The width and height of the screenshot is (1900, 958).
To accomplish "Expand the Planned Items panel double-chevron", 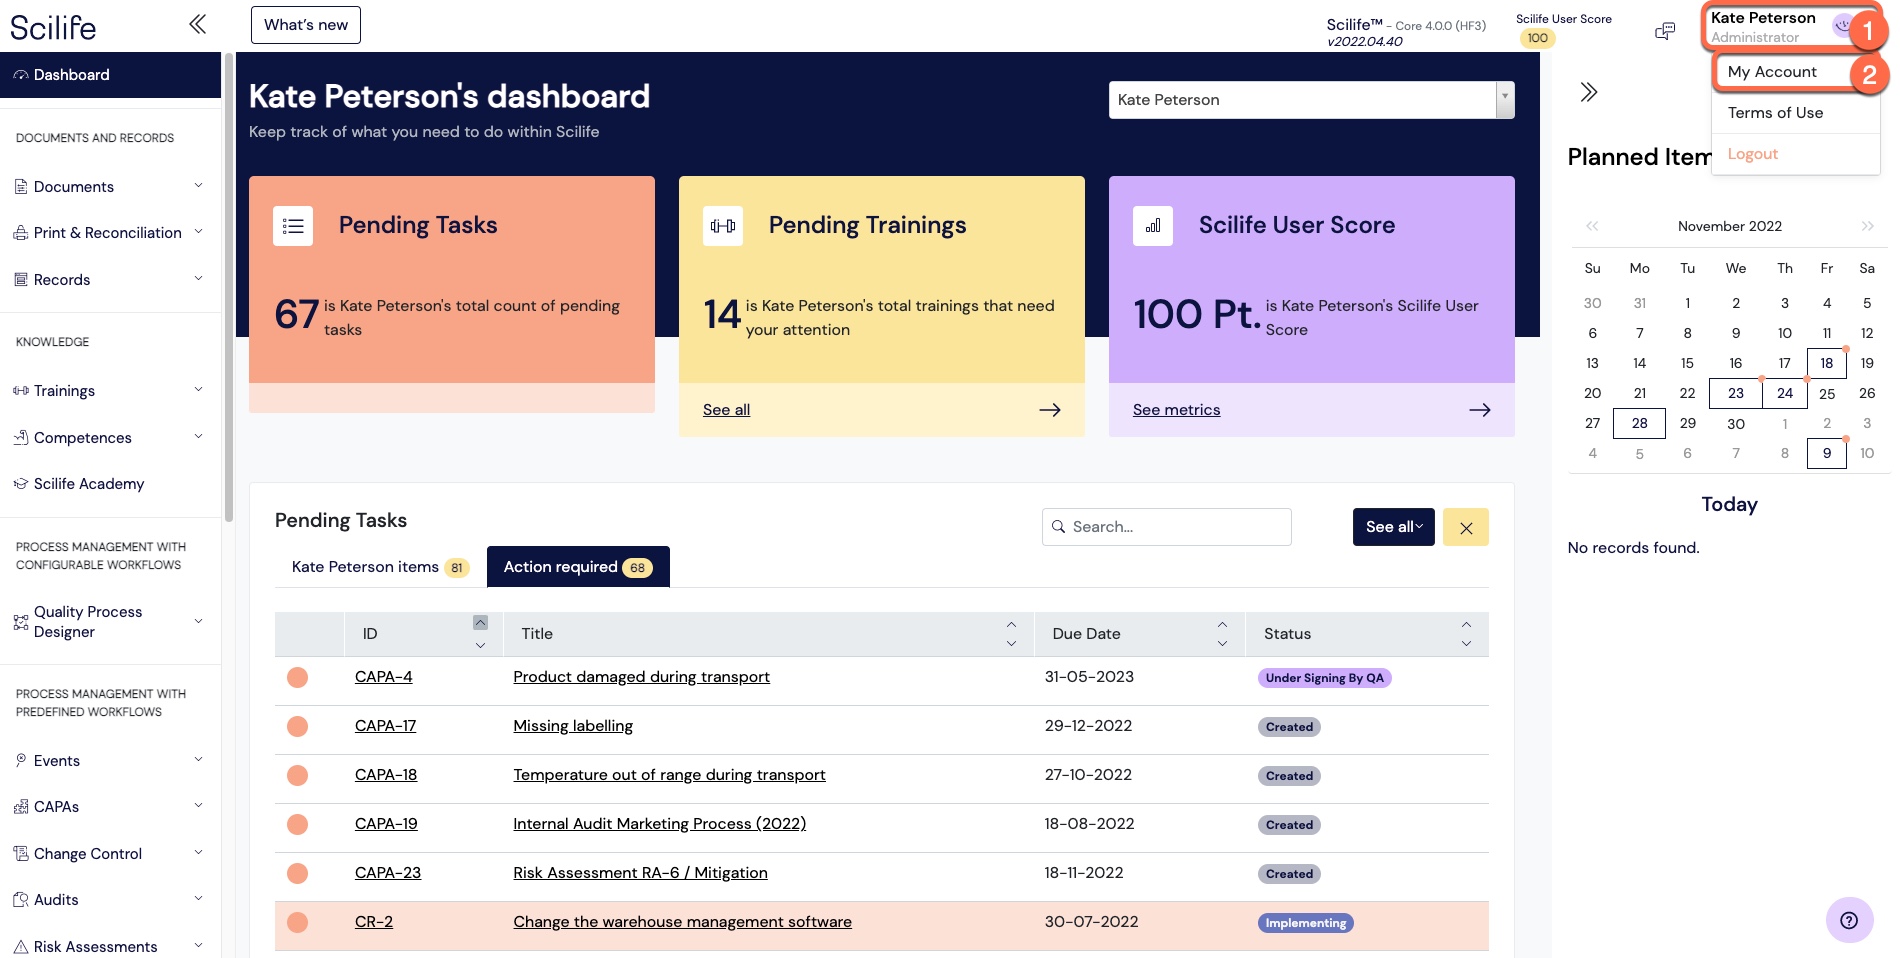I will click(x=1589, y=92).
